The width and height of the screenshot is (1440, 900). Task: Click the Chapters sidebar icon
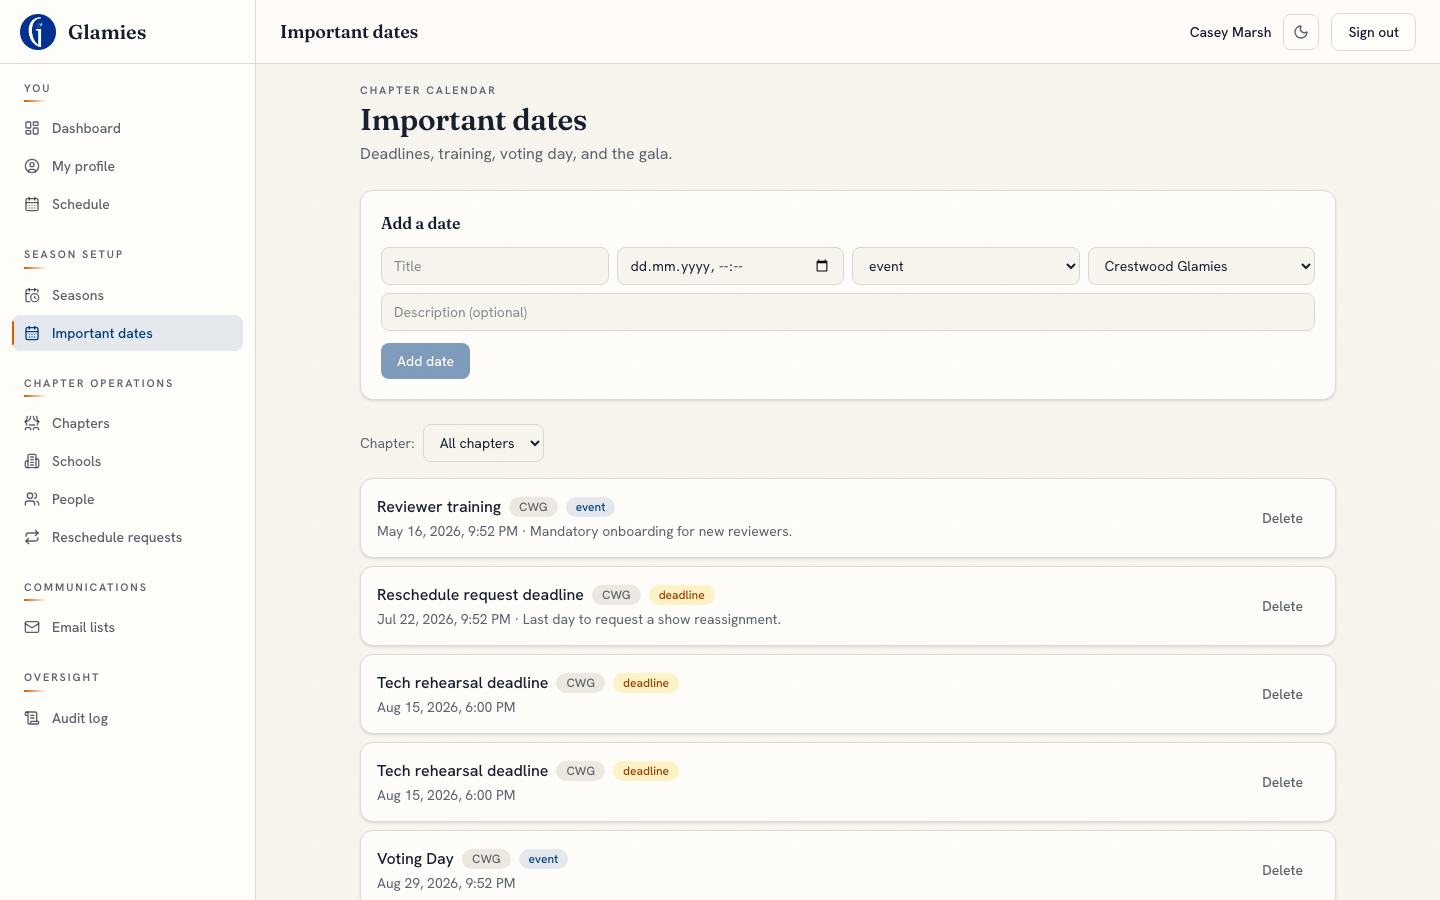[32, 423]
